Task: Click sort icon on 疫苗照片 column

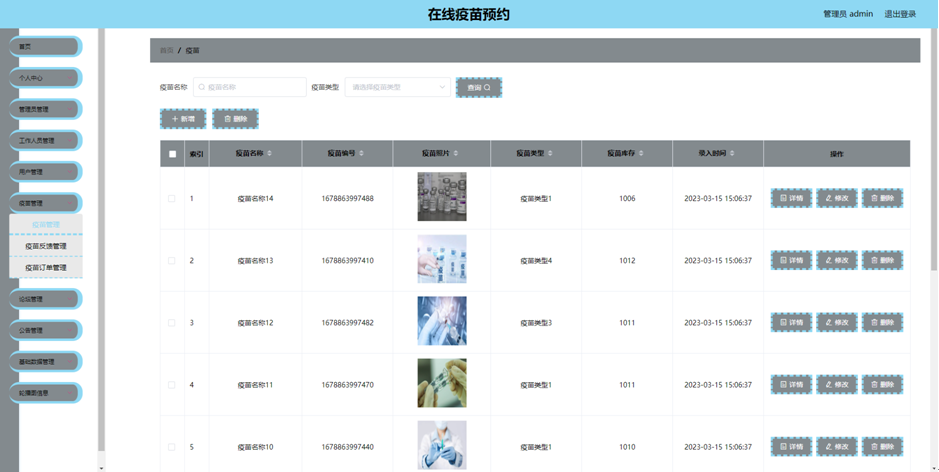Action: click(456, 153)
